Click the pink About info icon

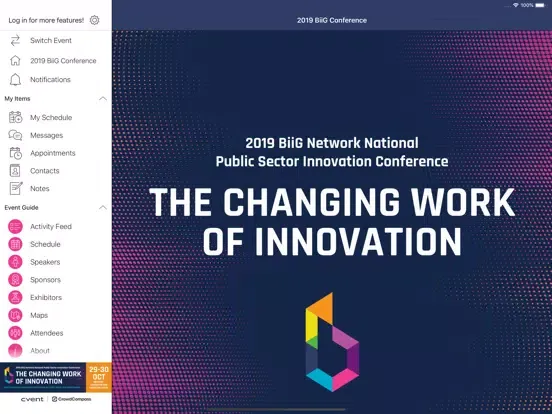point(15,351)
